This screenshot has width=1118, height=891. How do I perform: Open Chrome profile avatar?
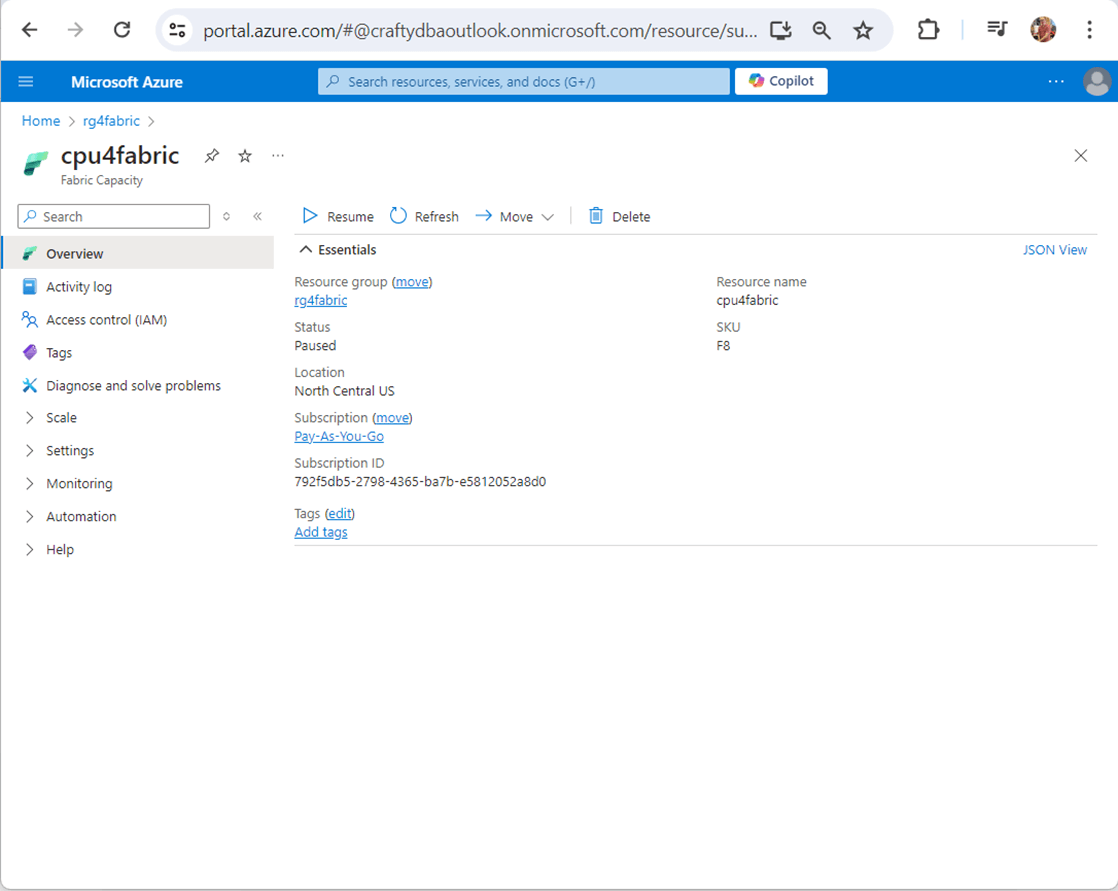[1043, 30]
